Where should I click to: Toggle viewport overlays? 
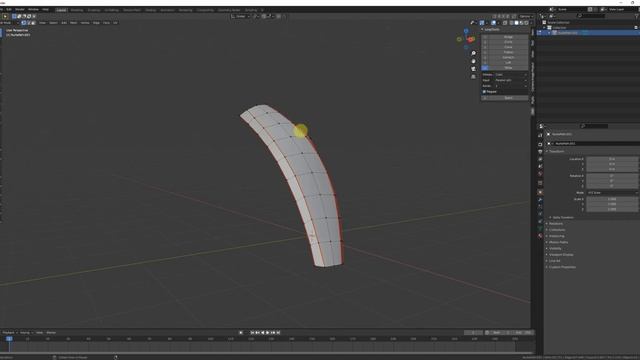point(493,23)
